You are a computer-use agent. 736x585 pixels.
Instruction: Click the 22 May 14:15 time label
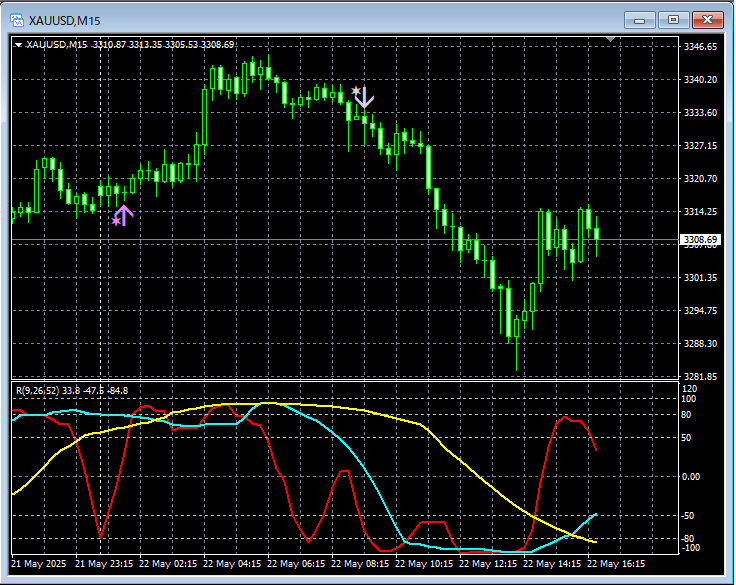point(552,563)
